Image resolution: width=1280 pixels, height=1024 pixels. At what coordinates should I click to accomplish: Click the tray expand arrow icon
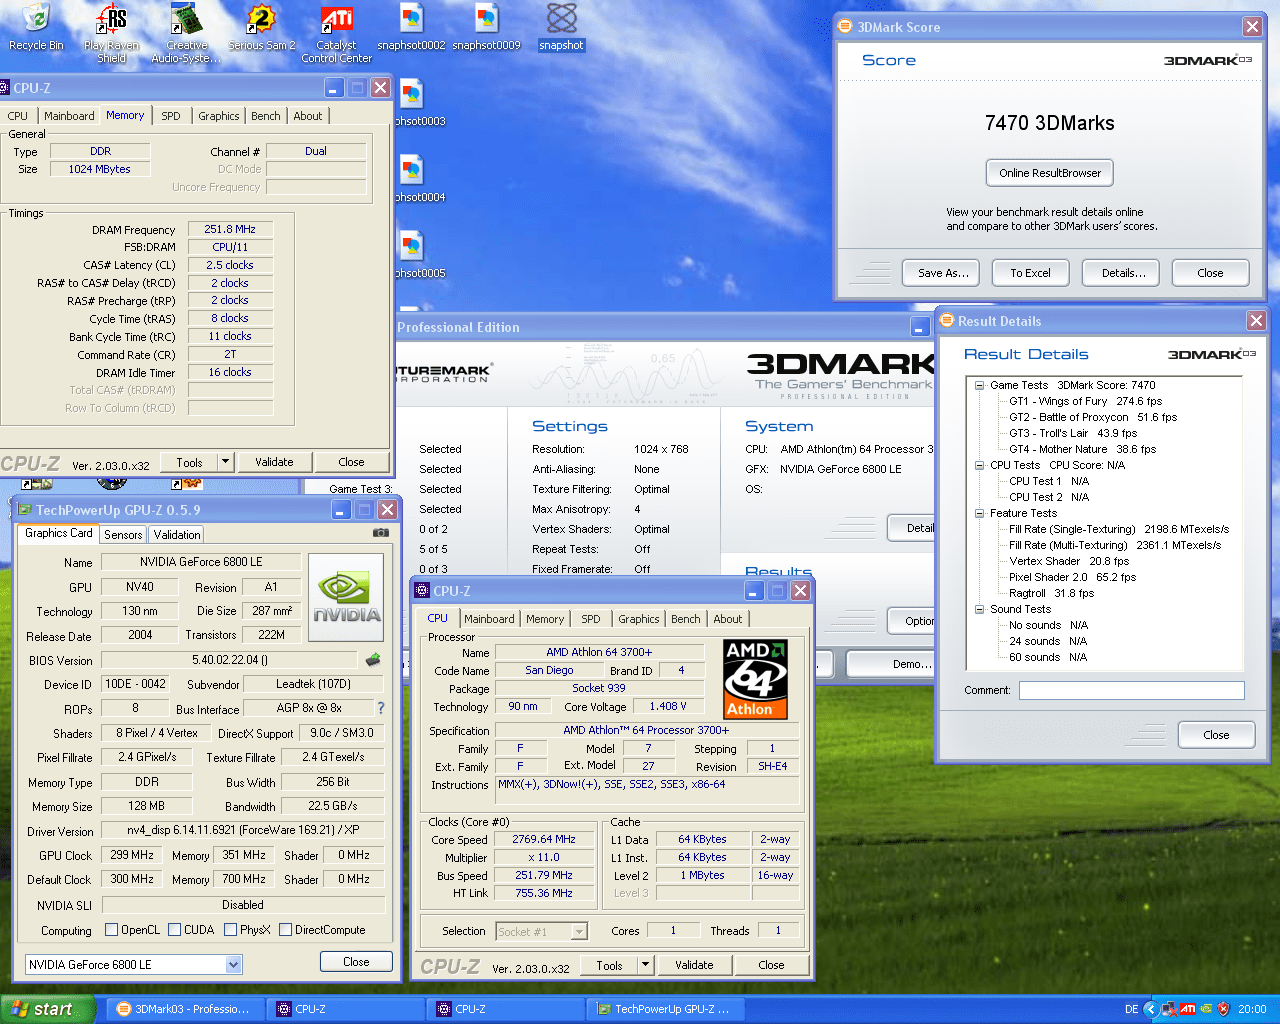pos(1150,1009)
